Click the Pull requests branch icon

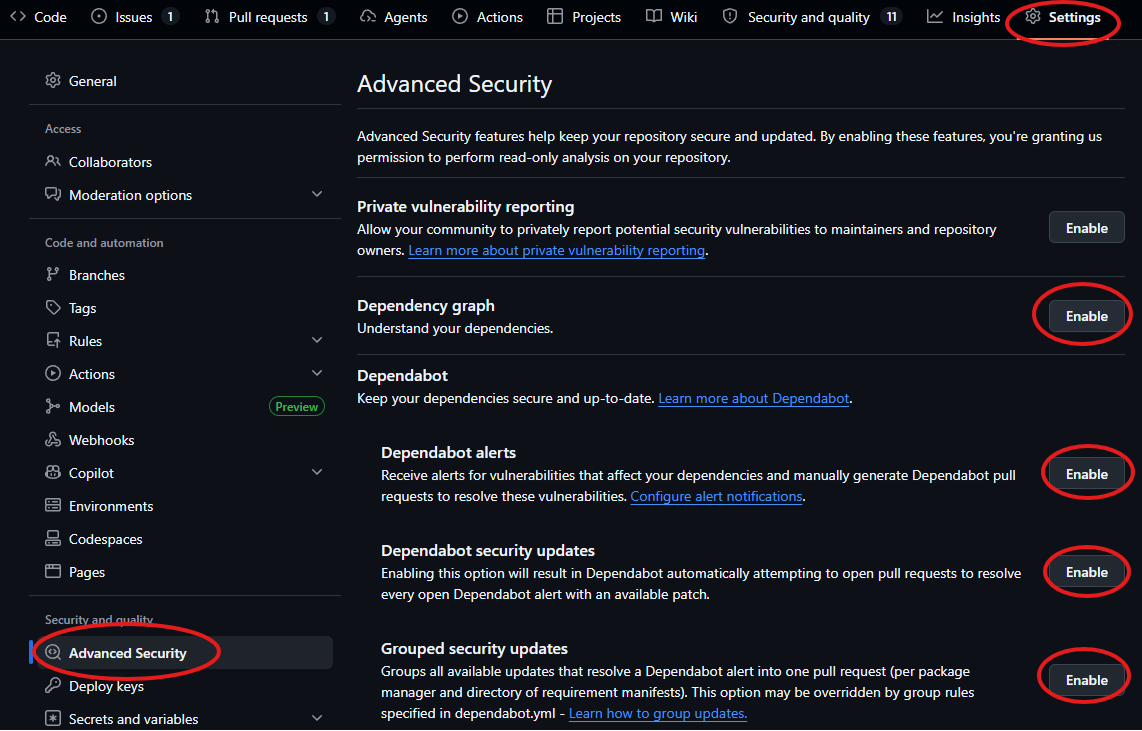tap(212, 16)
